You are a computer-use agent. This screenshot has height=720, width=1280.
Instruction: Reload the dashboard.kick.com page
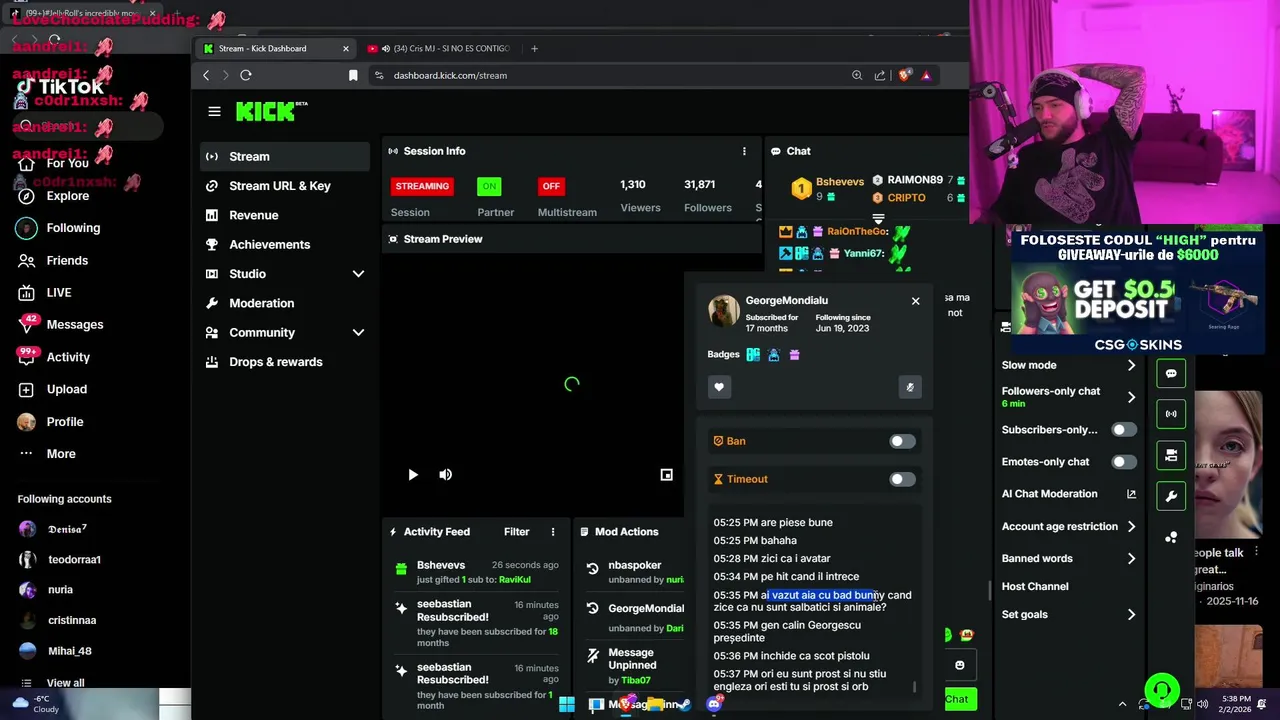pyautogui.click(x=246, y=75)
